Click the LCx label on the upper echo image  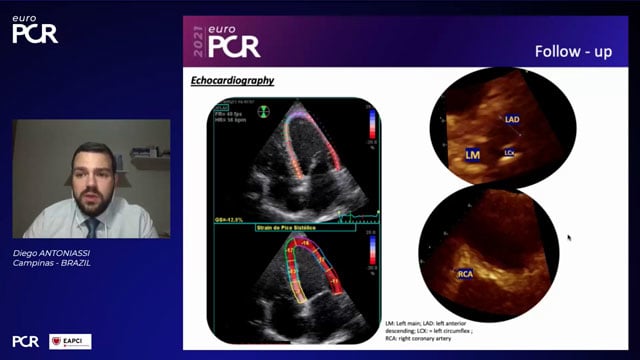coord(509,153)
